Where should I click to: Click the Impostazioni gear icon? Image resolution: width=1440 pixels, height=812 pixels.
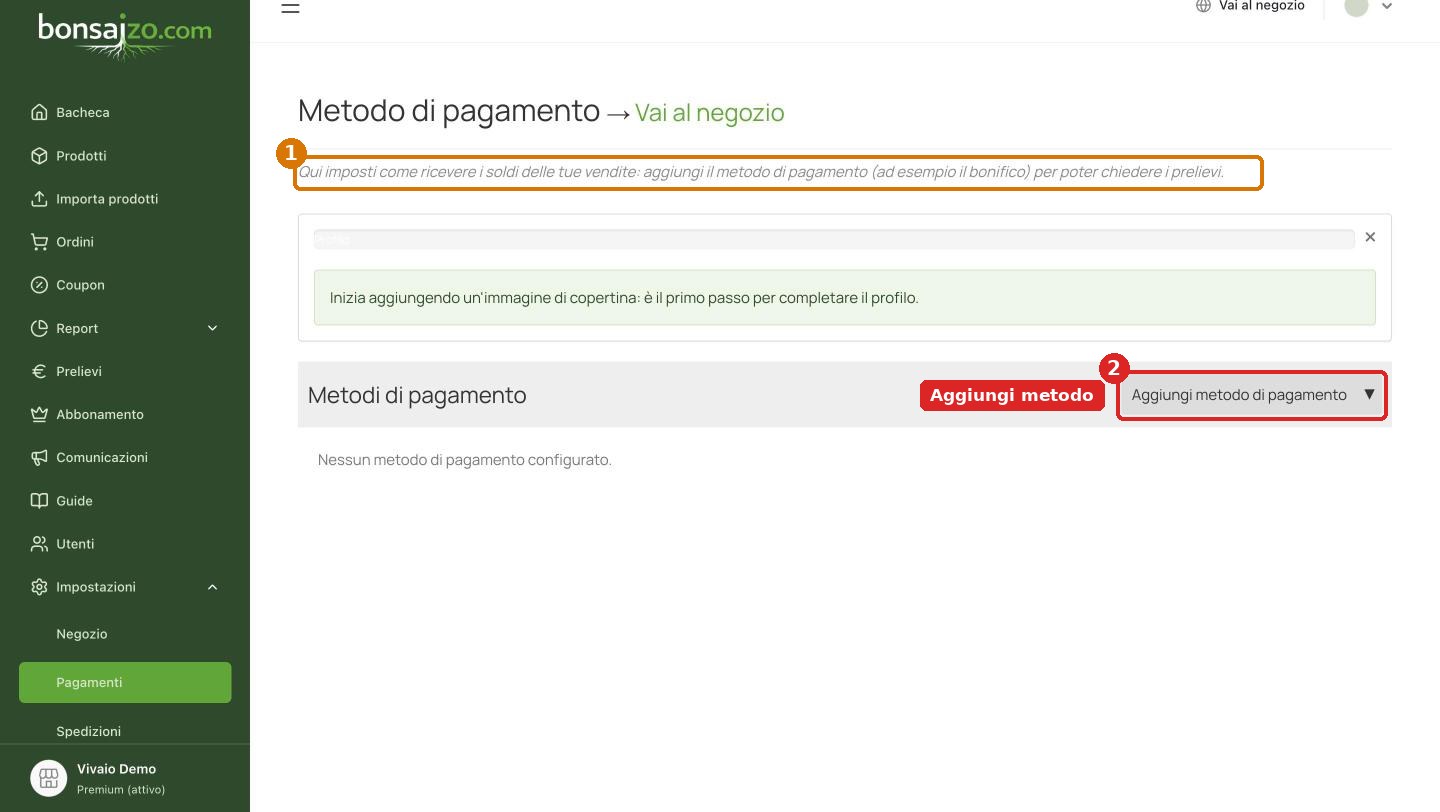coord(39,586)
